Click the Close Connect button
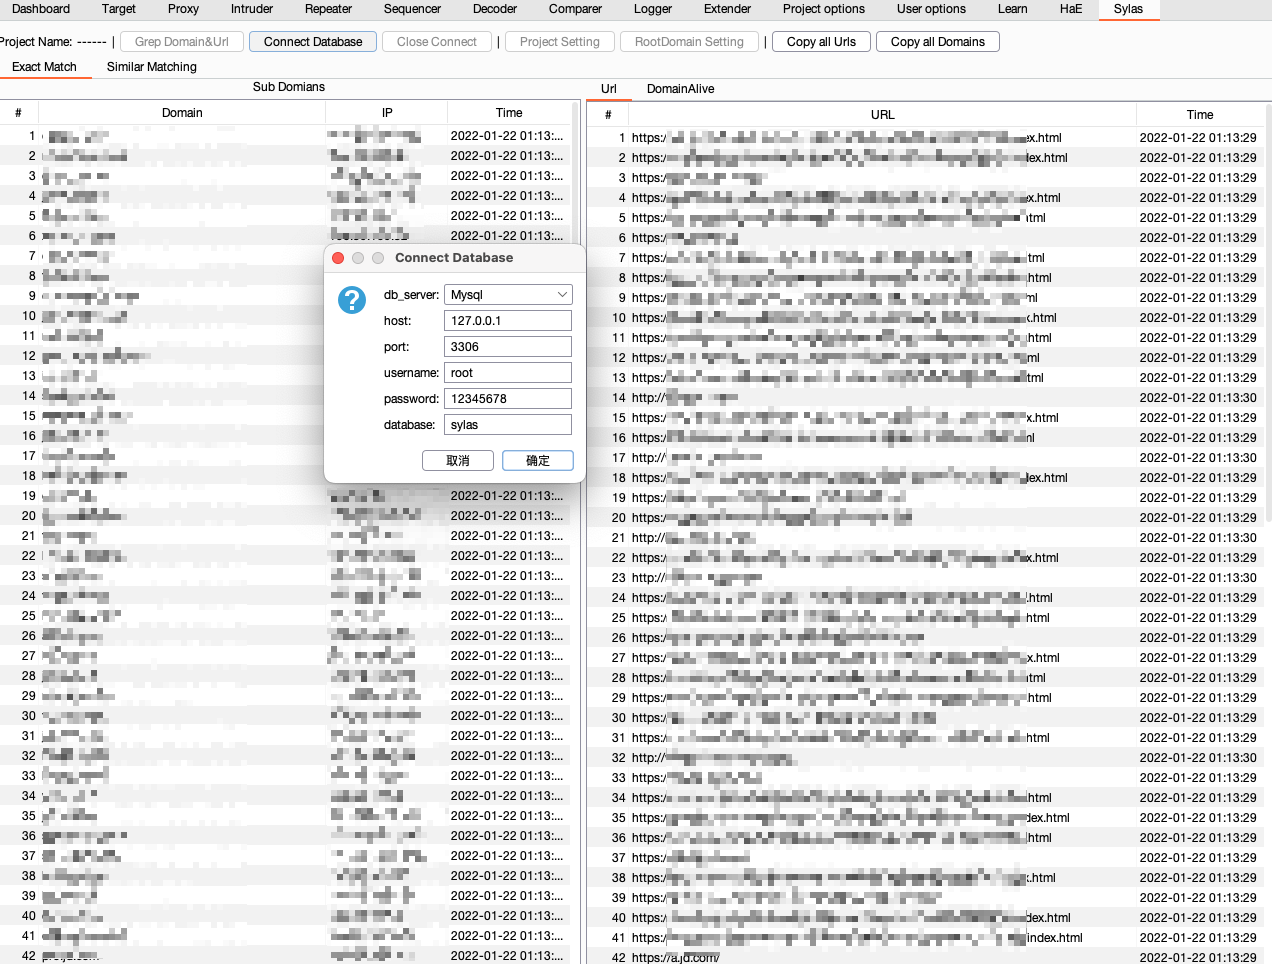The image size is (1272, 964). 437,42
